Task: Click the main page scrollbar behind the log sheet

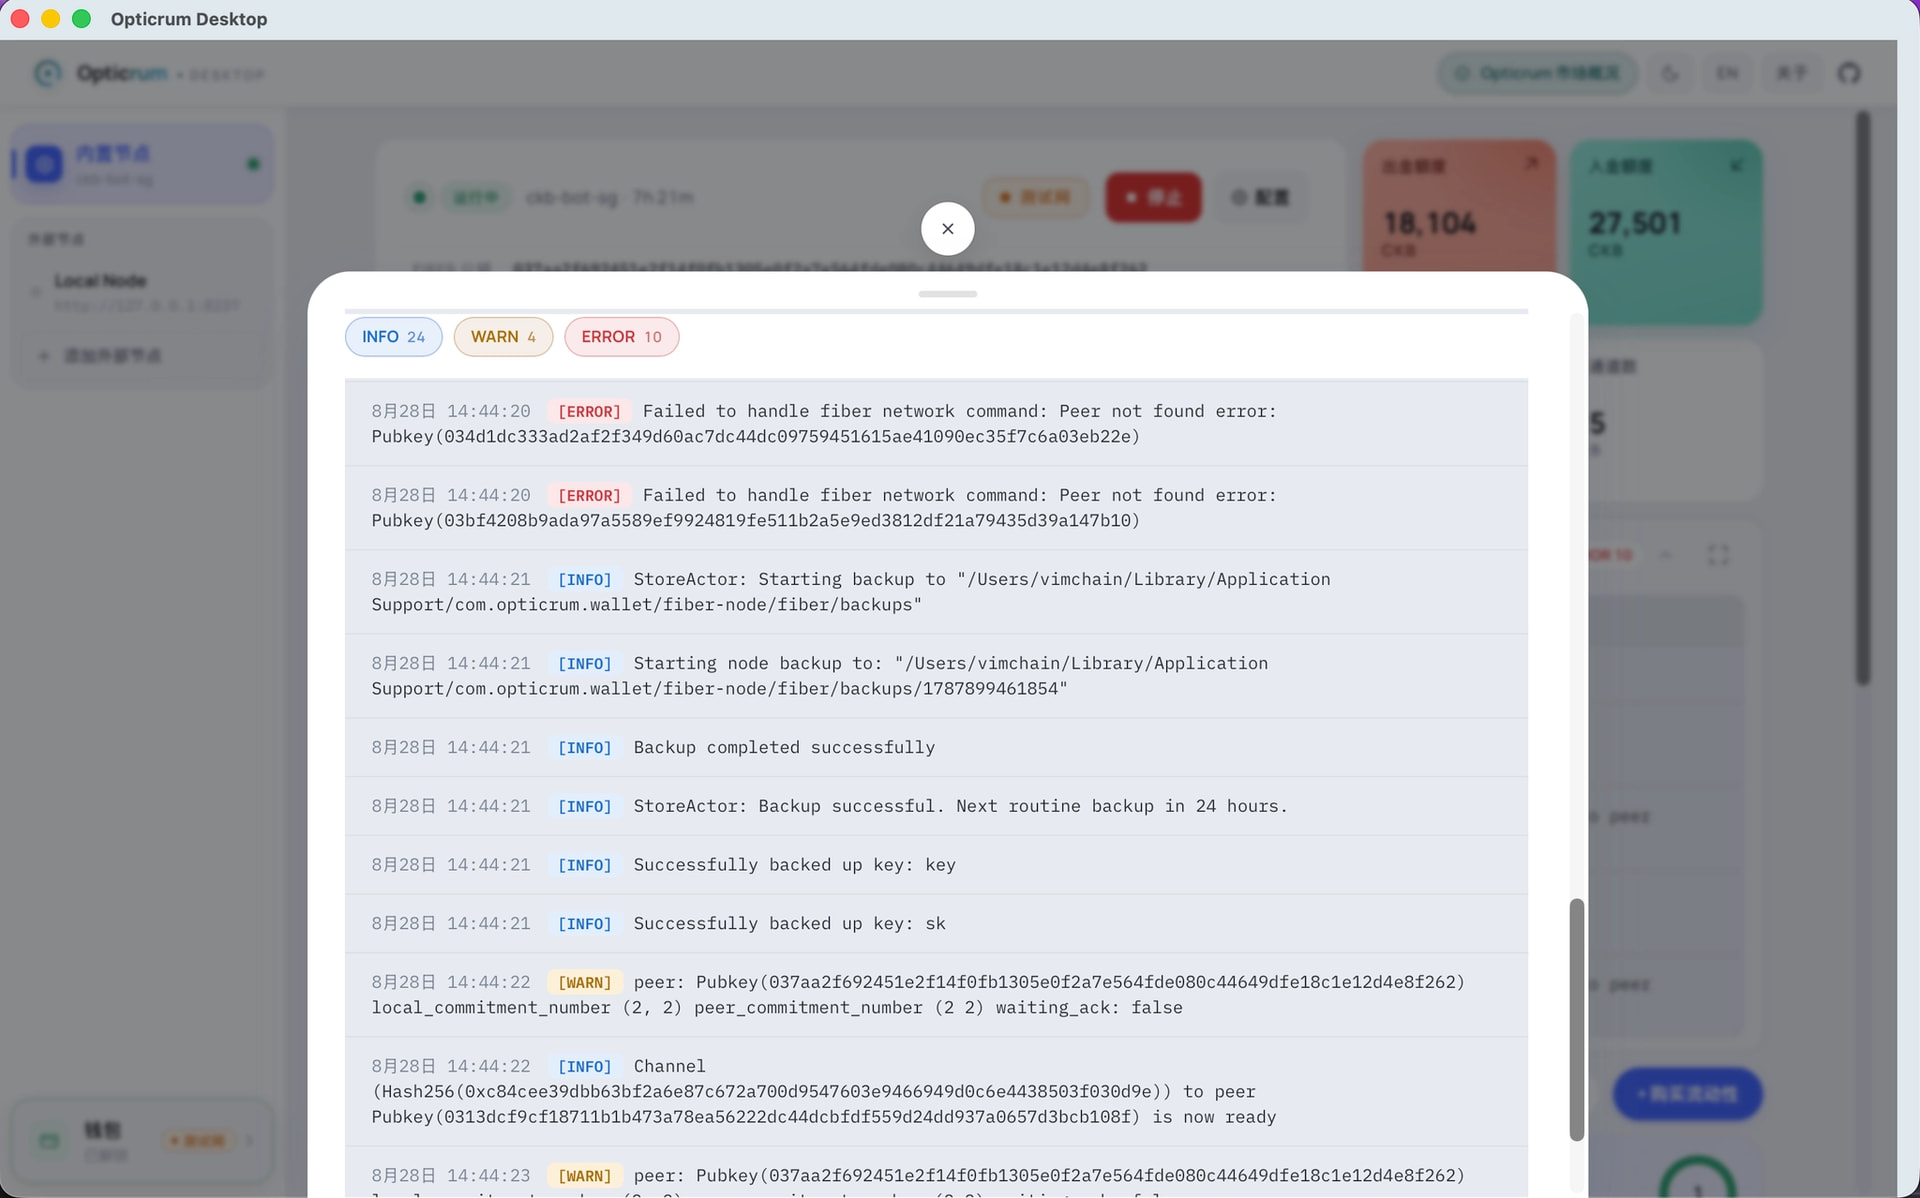Action: (1862, 398)
